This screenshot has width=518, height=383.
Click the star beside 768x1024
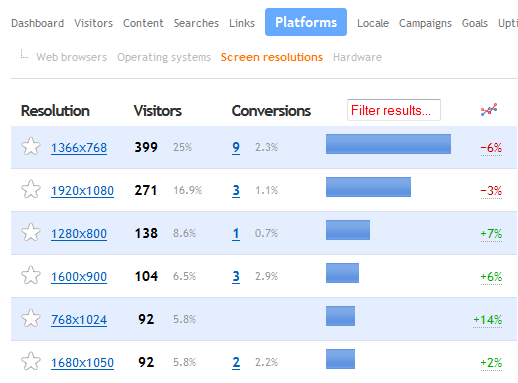tap(31, 318)
